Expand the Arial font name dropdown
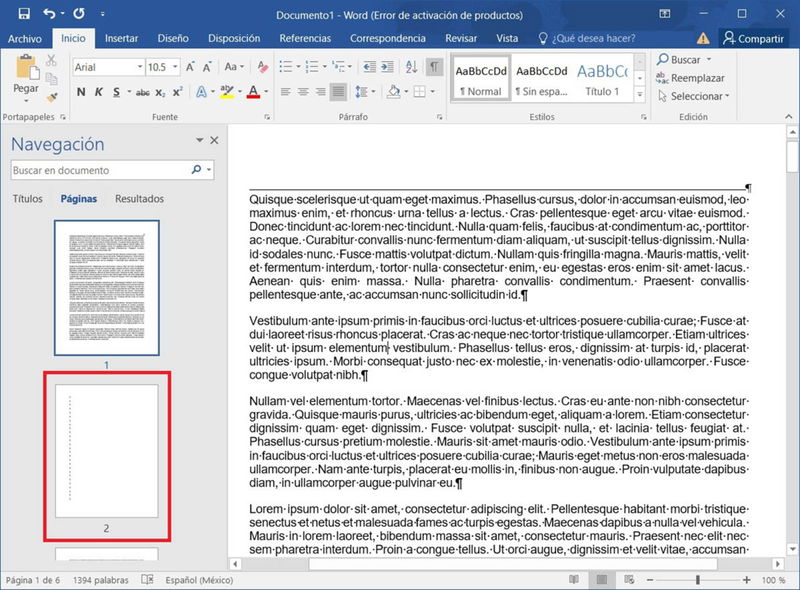 coord(139,66)
